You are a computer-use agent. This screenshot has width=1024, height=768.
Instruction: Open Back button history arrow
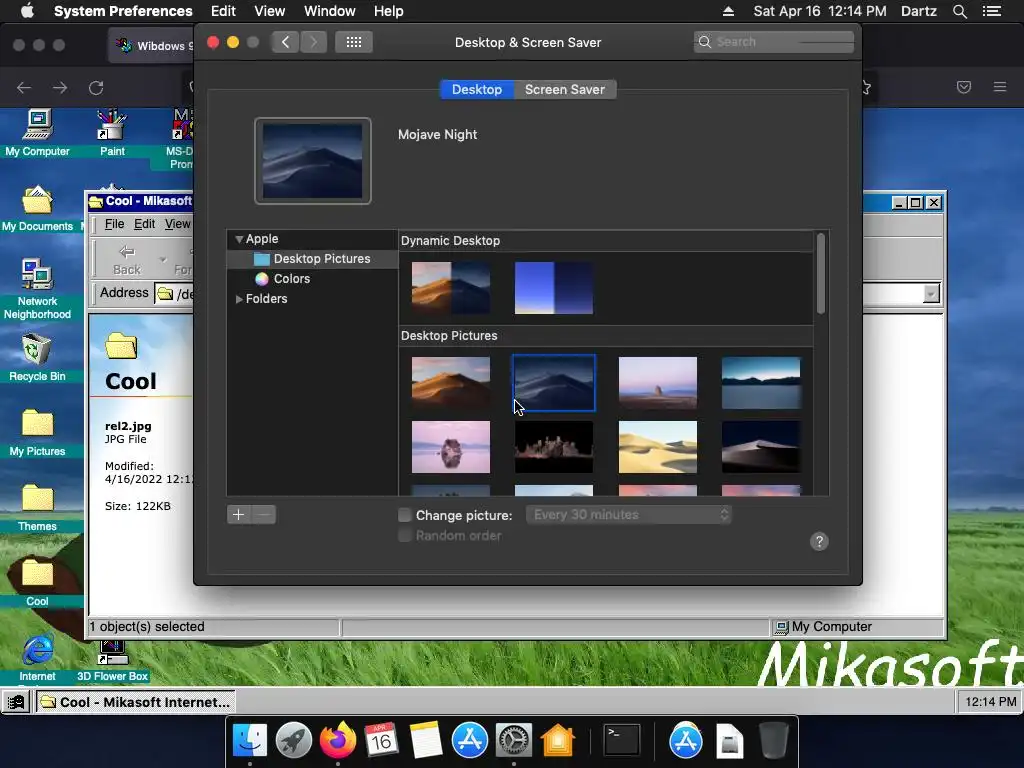(x=162, y=259)
